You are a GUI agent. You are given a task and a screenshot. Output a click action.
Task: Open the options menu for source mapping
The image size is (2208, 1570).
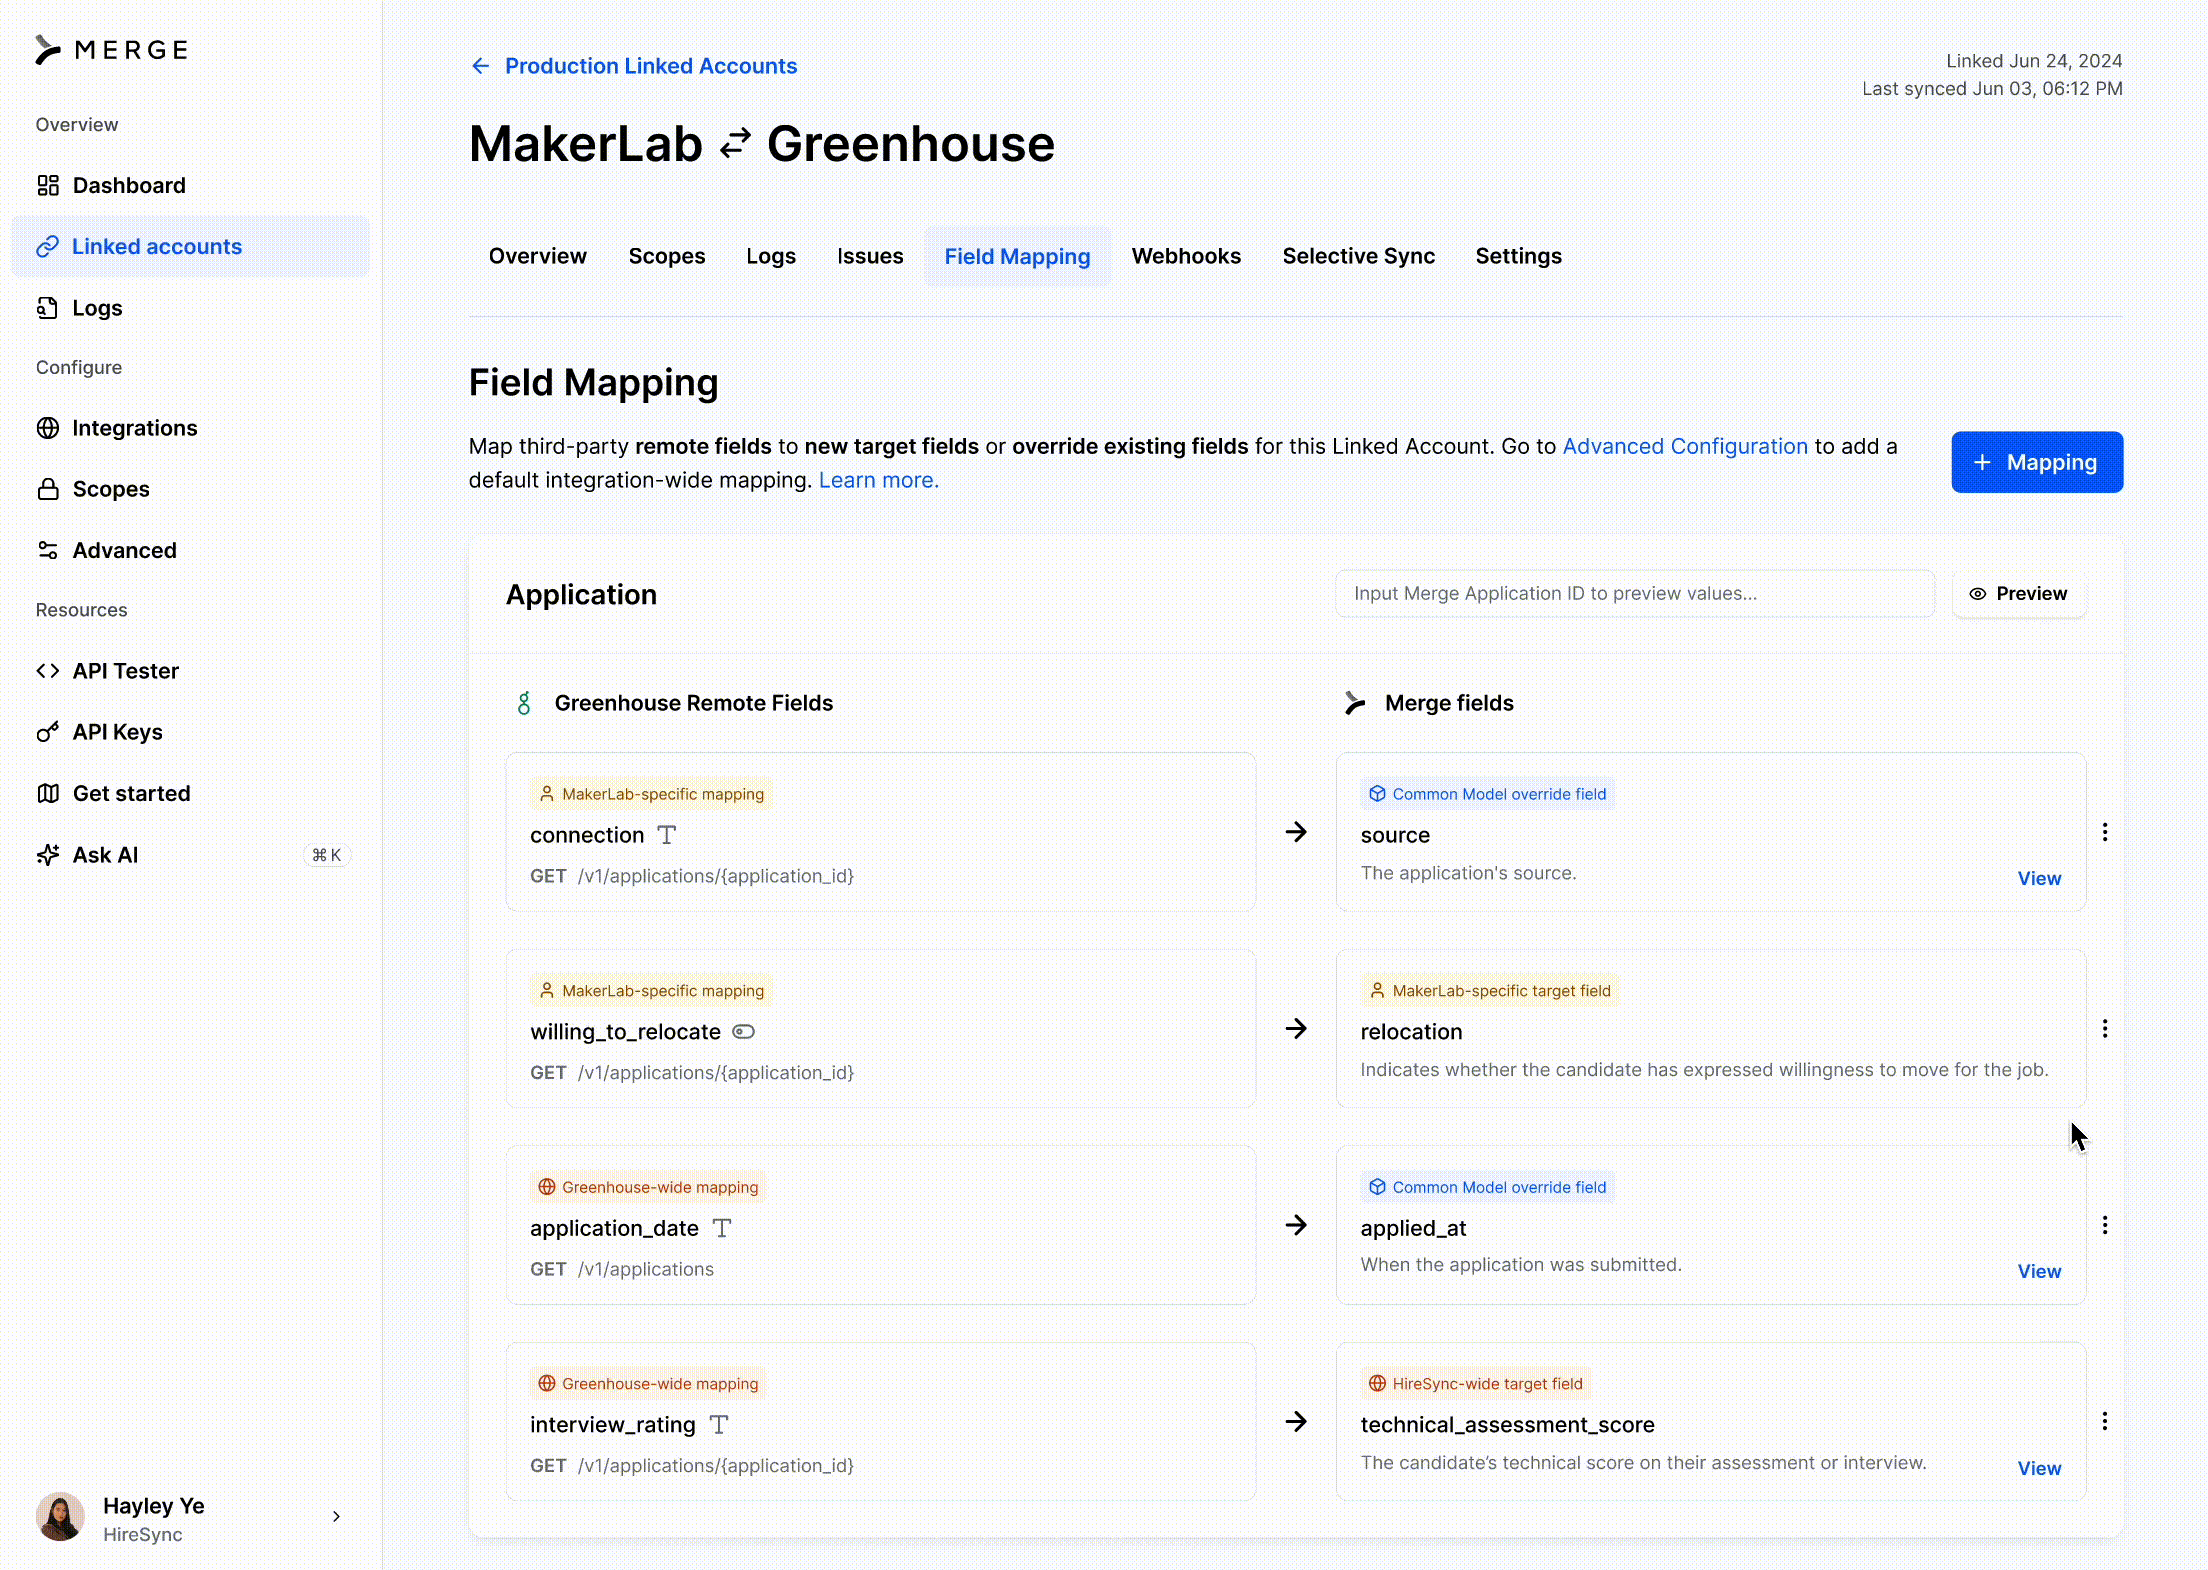point(2105,832)
